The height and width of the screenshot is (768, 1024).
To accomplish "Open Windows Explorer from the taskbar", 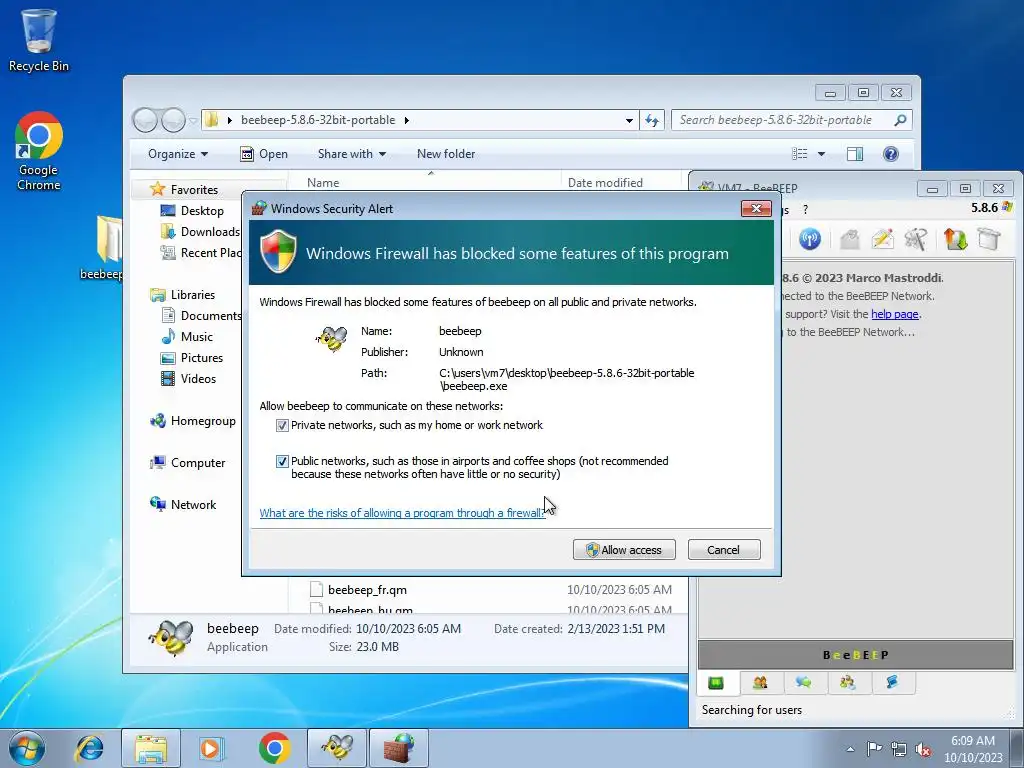I will click(151, 748).
